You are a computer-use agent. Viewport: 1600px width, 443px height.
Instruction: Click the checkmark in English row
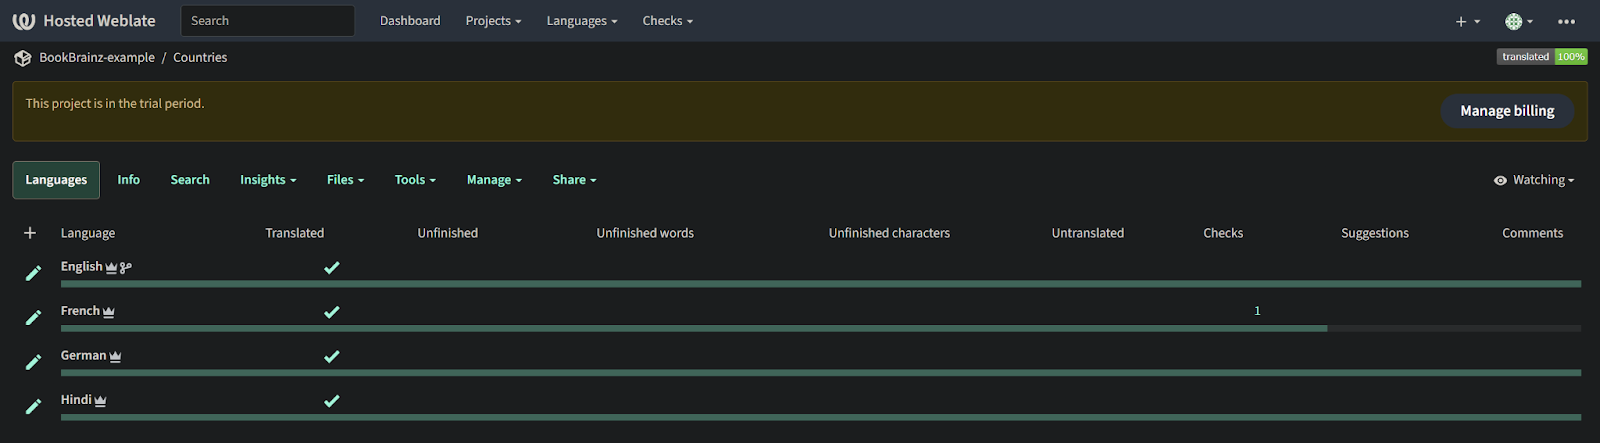[332, 267]
